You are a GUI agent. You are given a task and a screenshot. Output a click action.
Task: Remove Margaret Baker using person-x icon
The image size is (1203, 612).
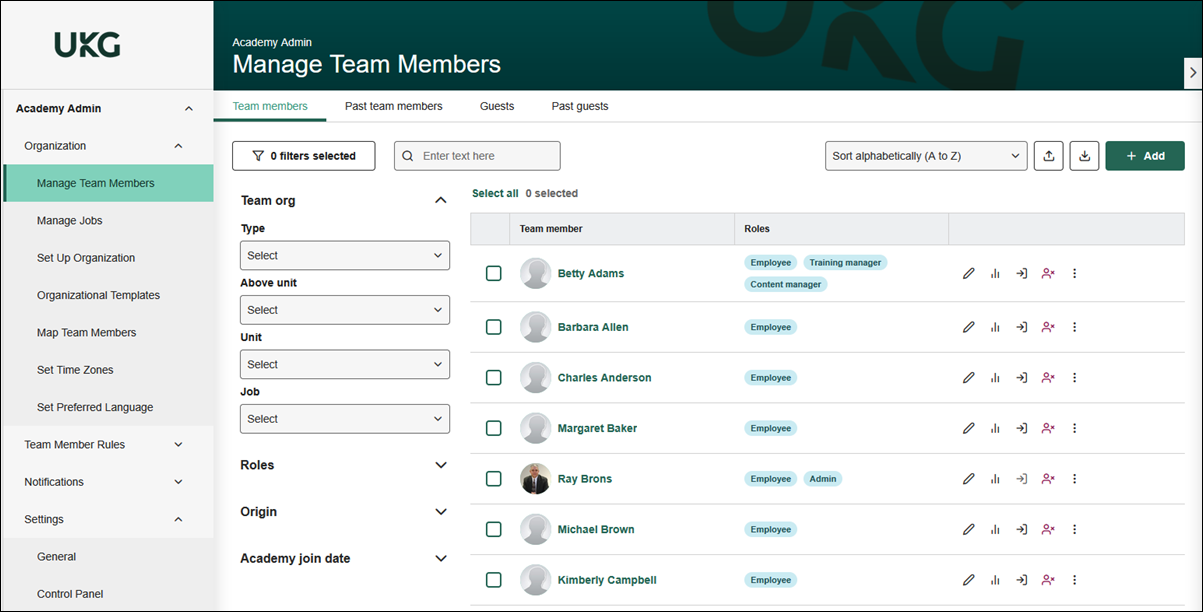click(1048, 428)
